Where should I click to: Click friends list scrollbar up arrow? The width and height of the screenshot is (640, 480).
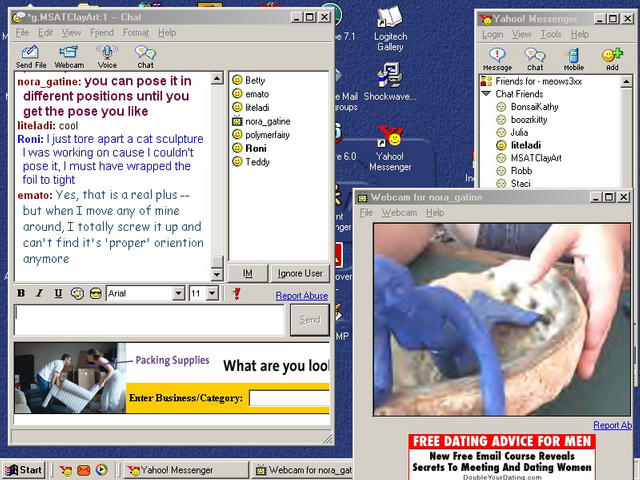(x=626, y=82)
